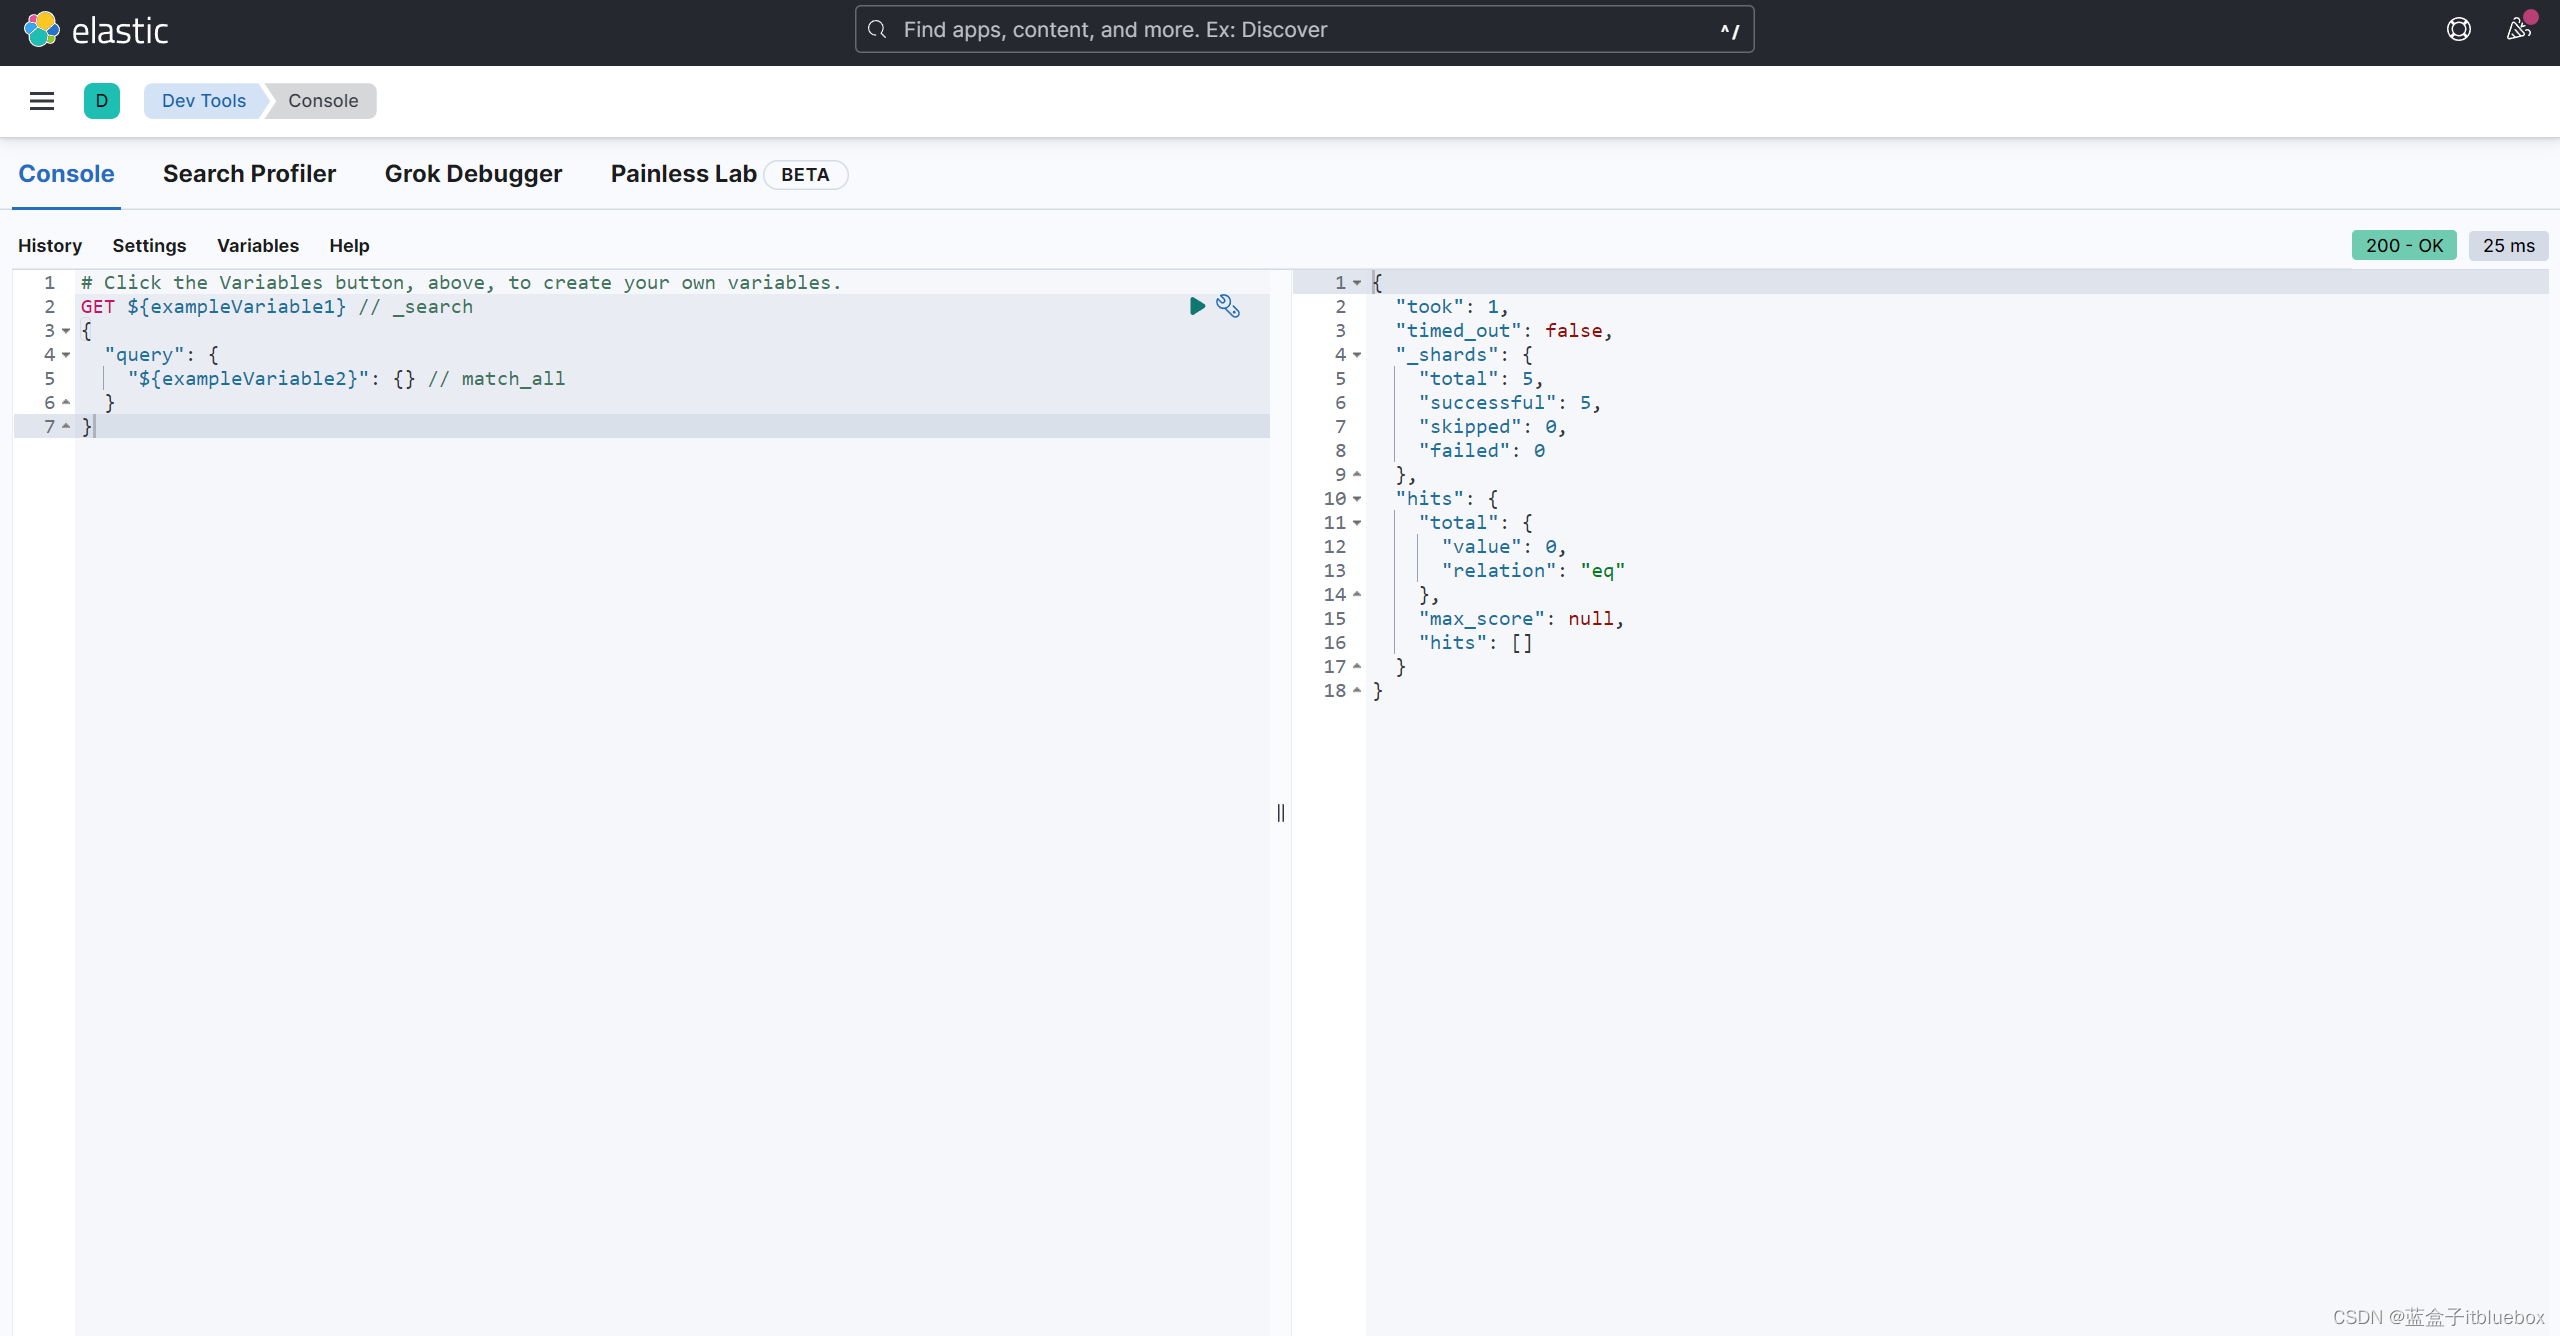The height and width of the screenshot is (1336, 2560).
Task: Collapse editor line 3 fold arrow
Action: coord(66,331)
